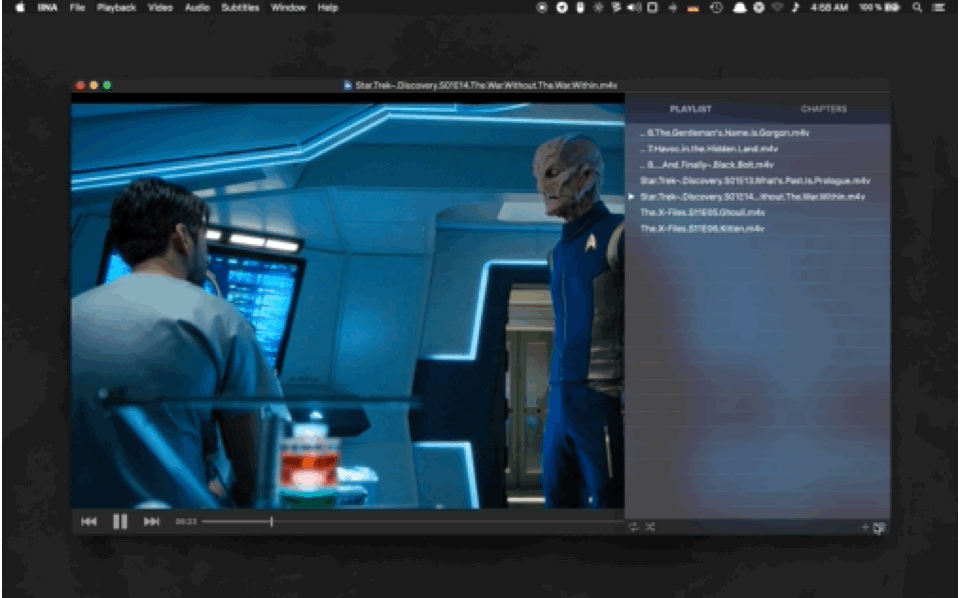Pause the video playback
The width and height of the screenshot is (960, 598).
[120, 521]
